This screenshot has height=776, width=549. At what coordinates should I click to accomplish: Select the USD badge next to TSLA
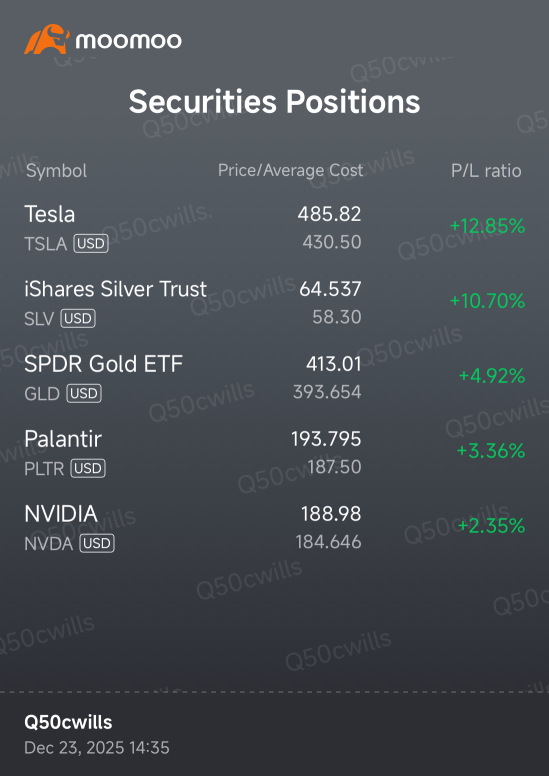pos(91,244)
